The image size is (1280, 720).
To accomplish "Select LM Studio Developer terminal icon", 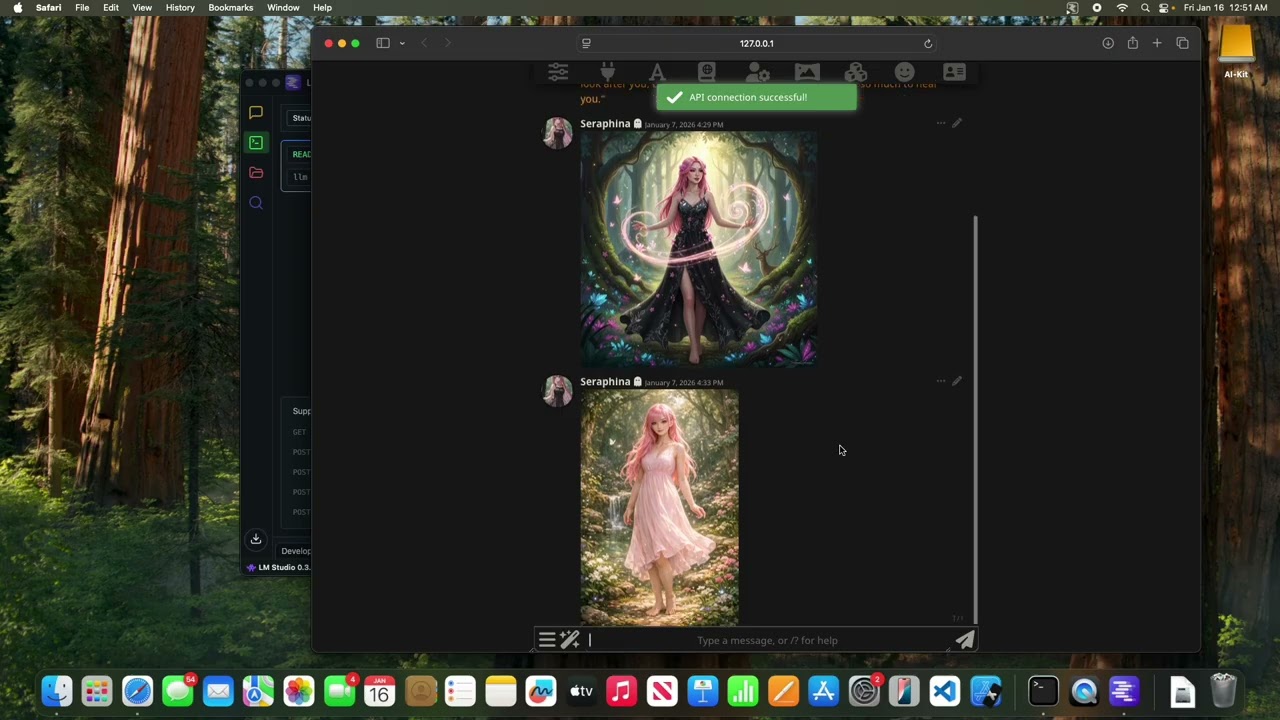I will [x=256, y=143].
